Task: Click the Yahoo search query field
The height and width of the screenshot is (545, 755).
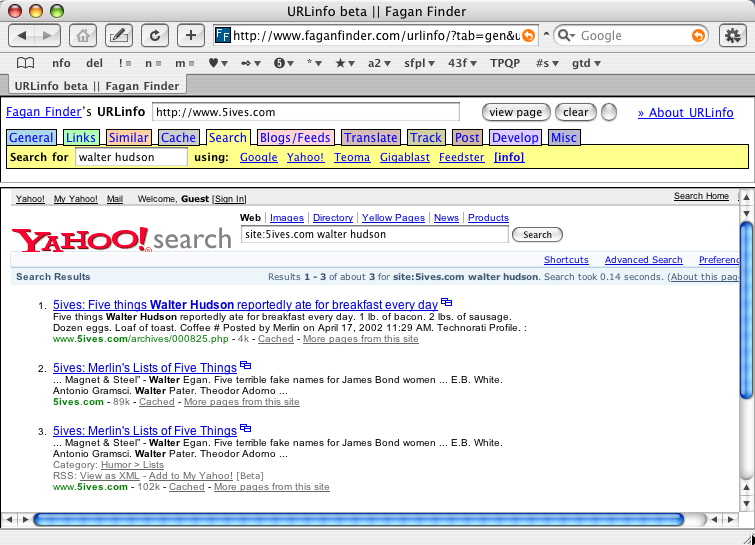Action: tap(375, 234)
